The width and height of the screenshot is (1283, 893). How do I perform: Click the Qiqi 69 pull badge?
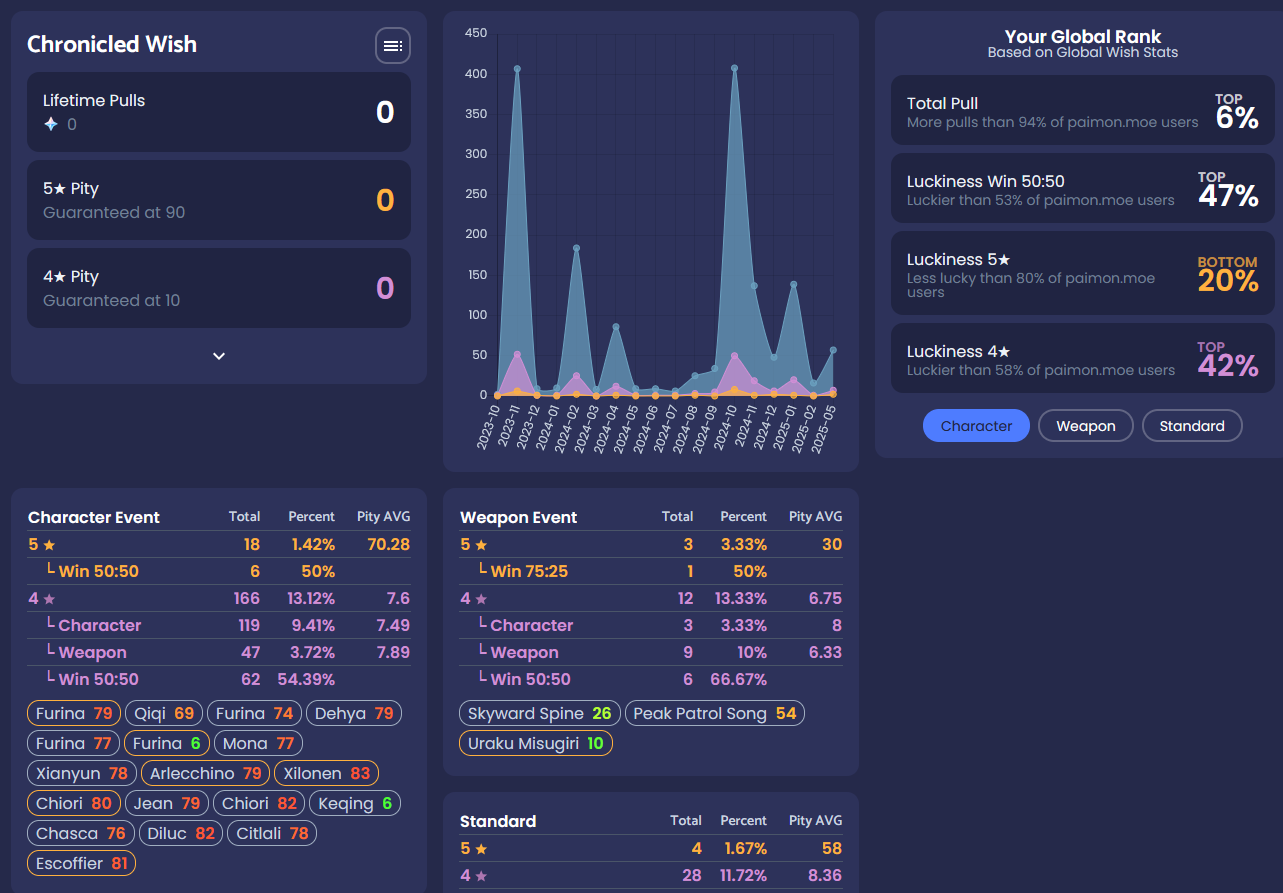[164, 714]
